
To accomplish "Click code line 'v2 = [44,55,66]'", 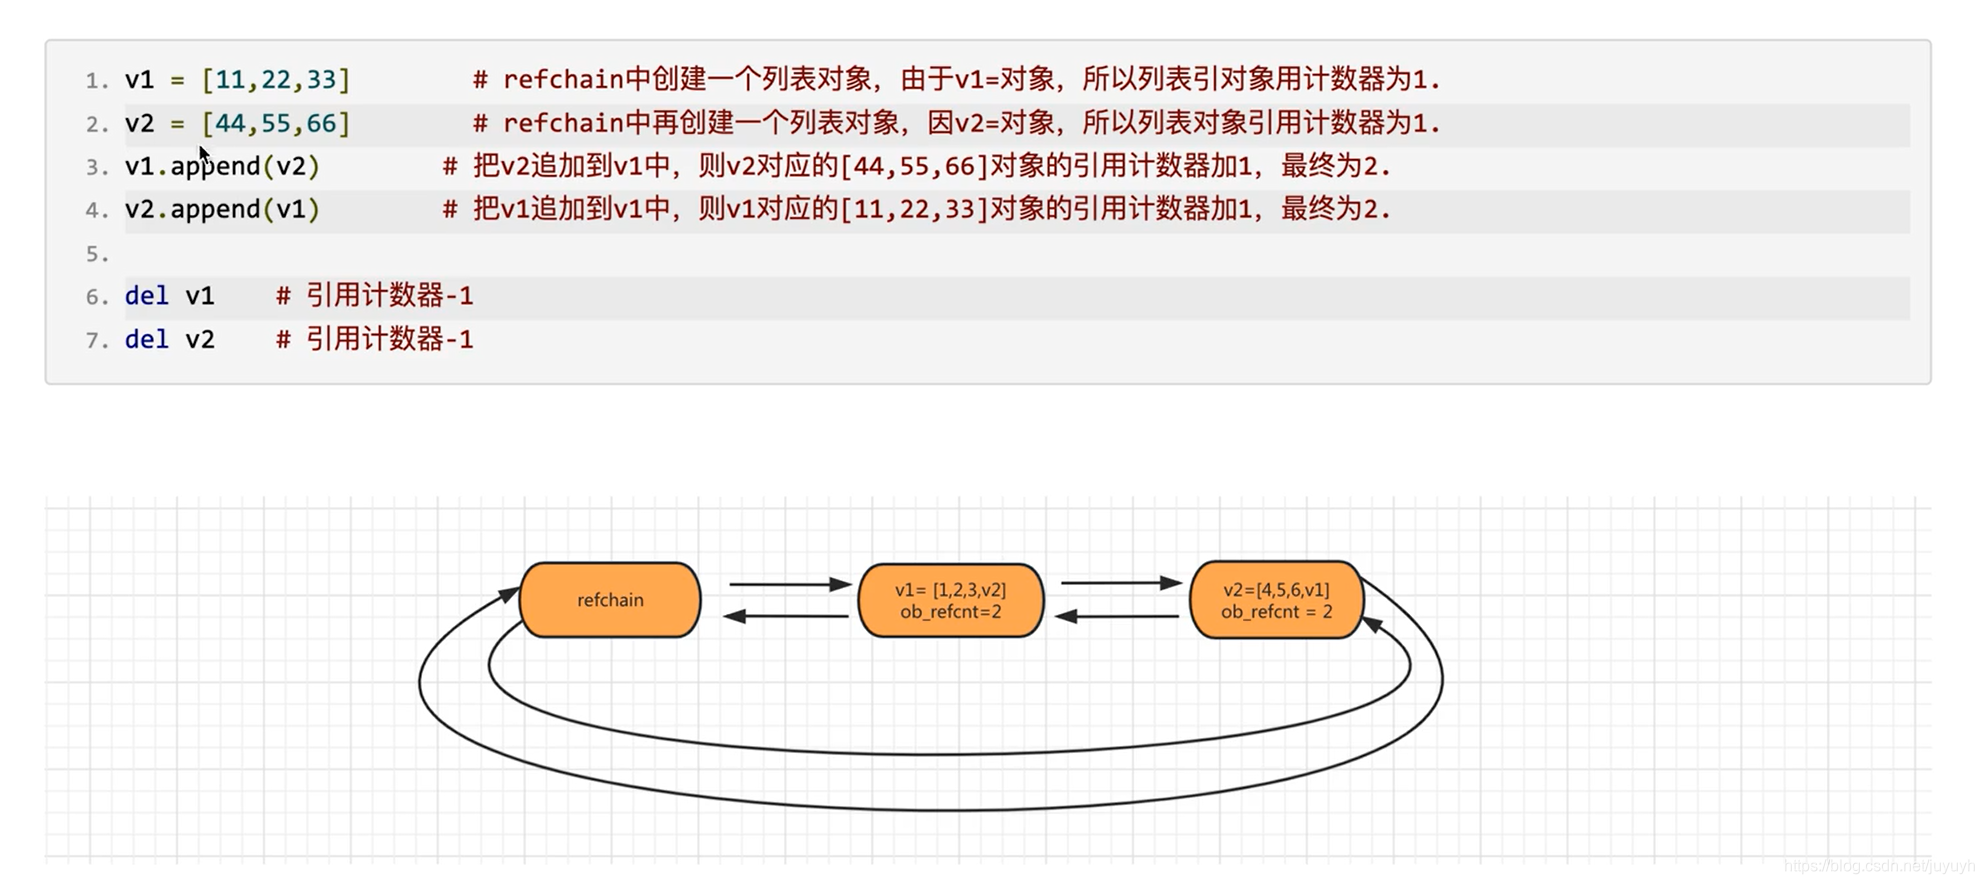I will 238,123.
